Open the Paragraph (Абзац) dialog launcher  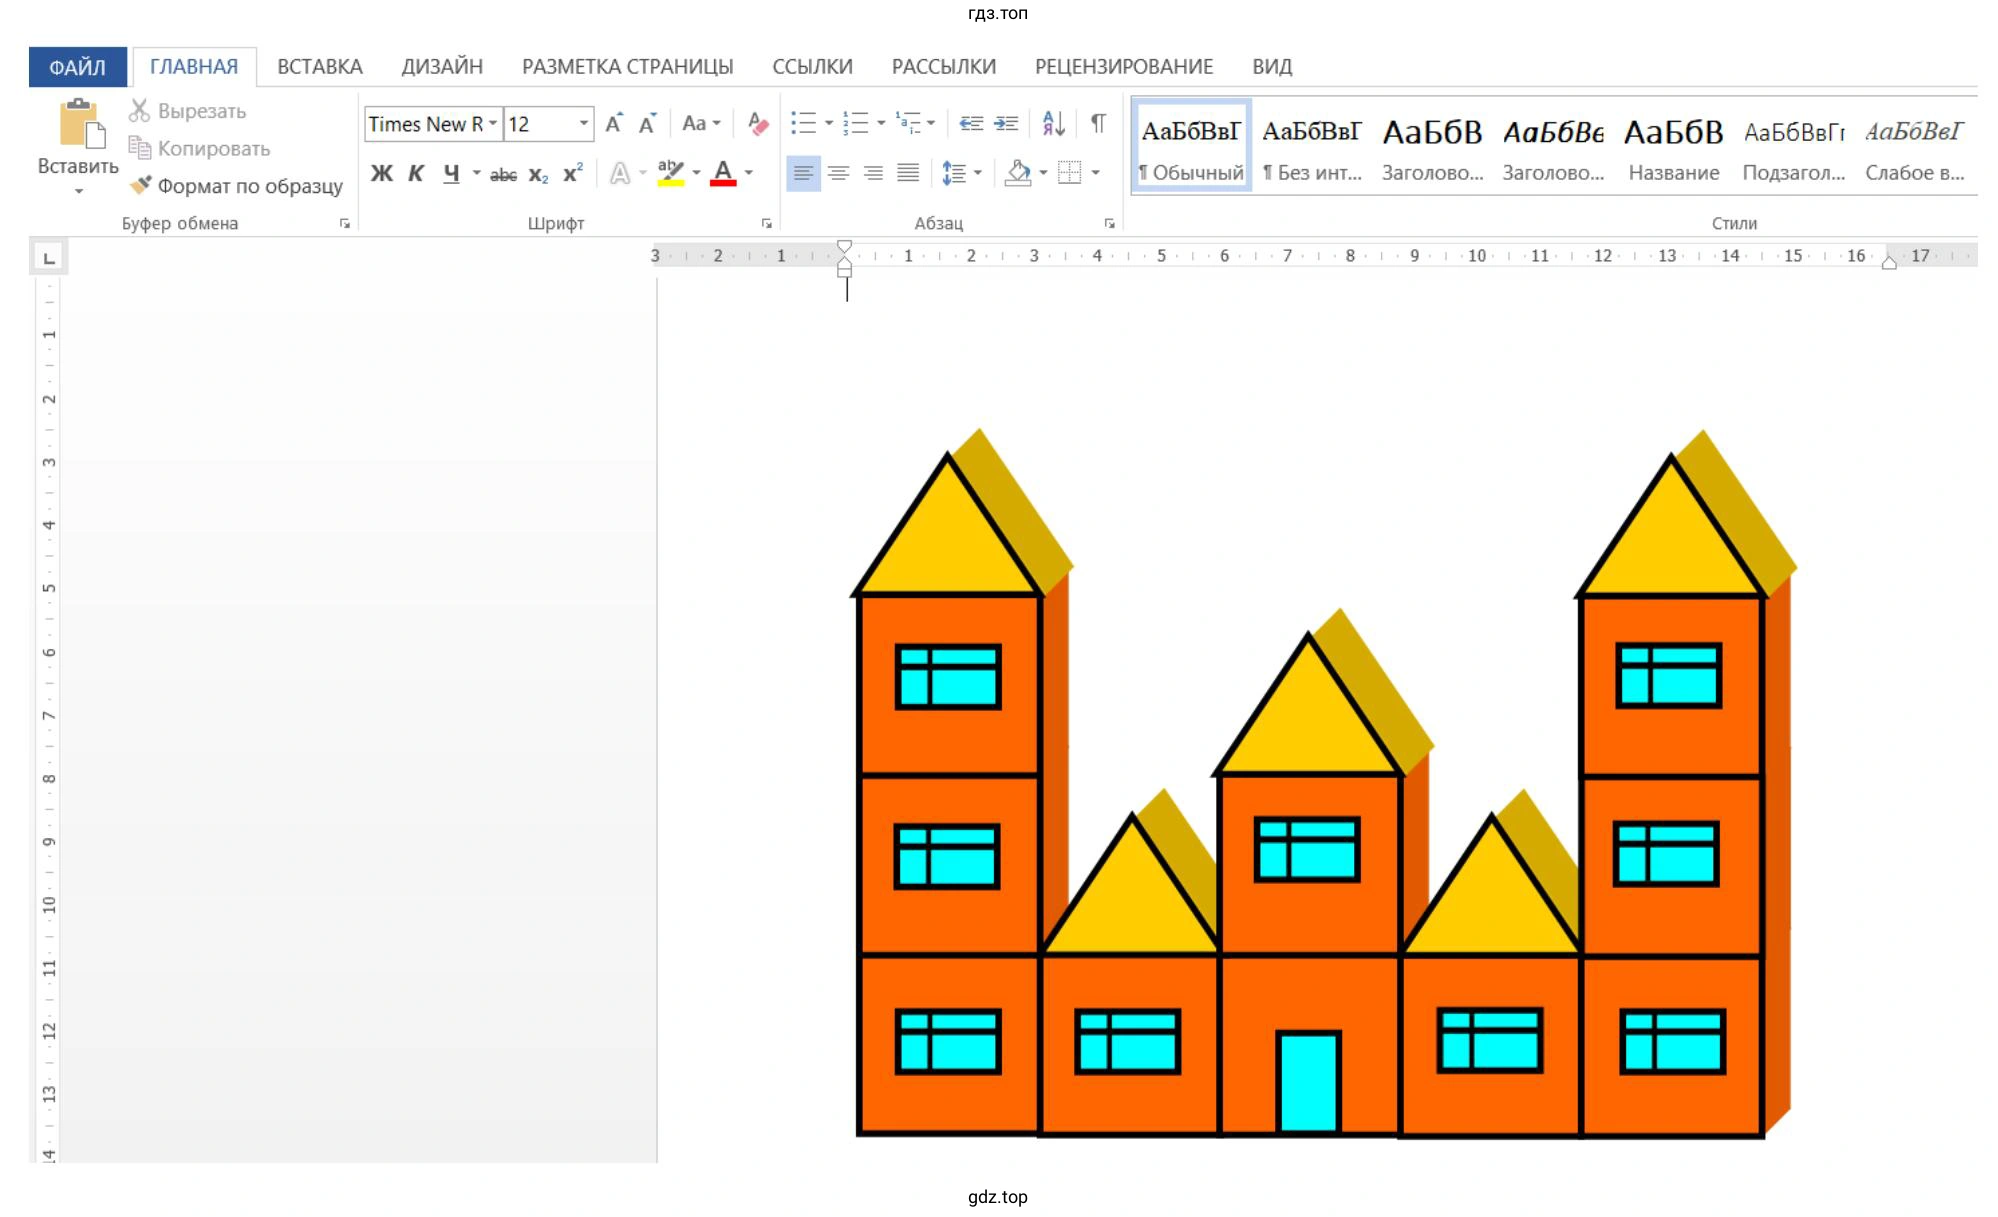click(1110, 224)
